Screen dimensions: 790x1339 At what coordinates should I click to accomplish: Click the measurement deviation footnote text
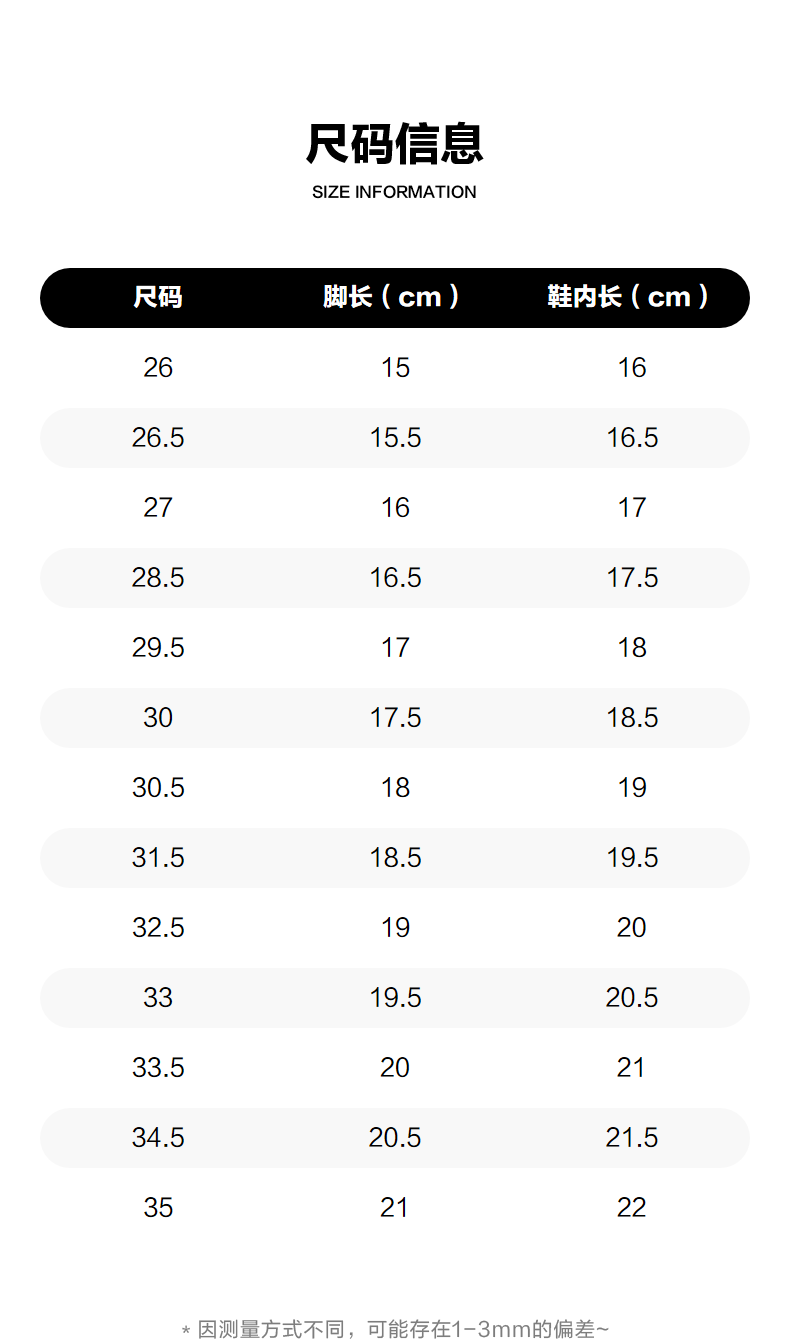pyautogui.click(x=394, y=1329)
